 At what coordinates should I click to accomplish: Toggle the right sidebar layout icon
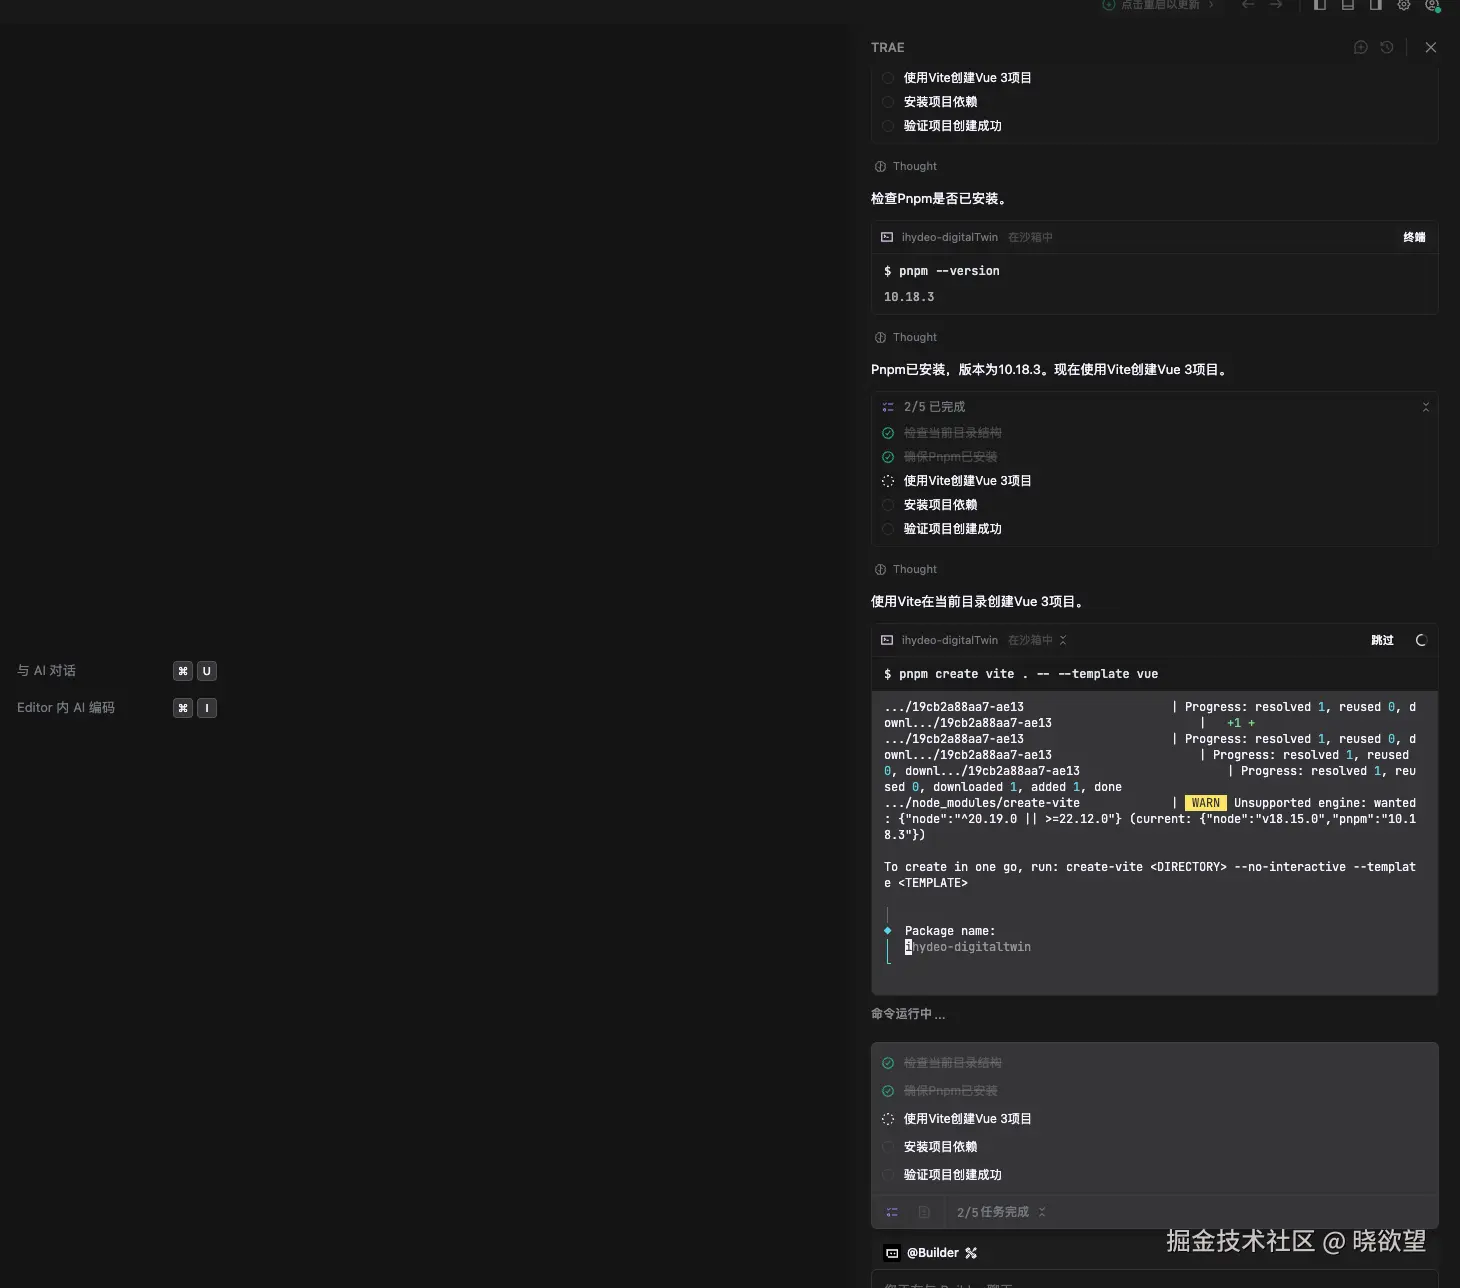[x=1376, y=5]
